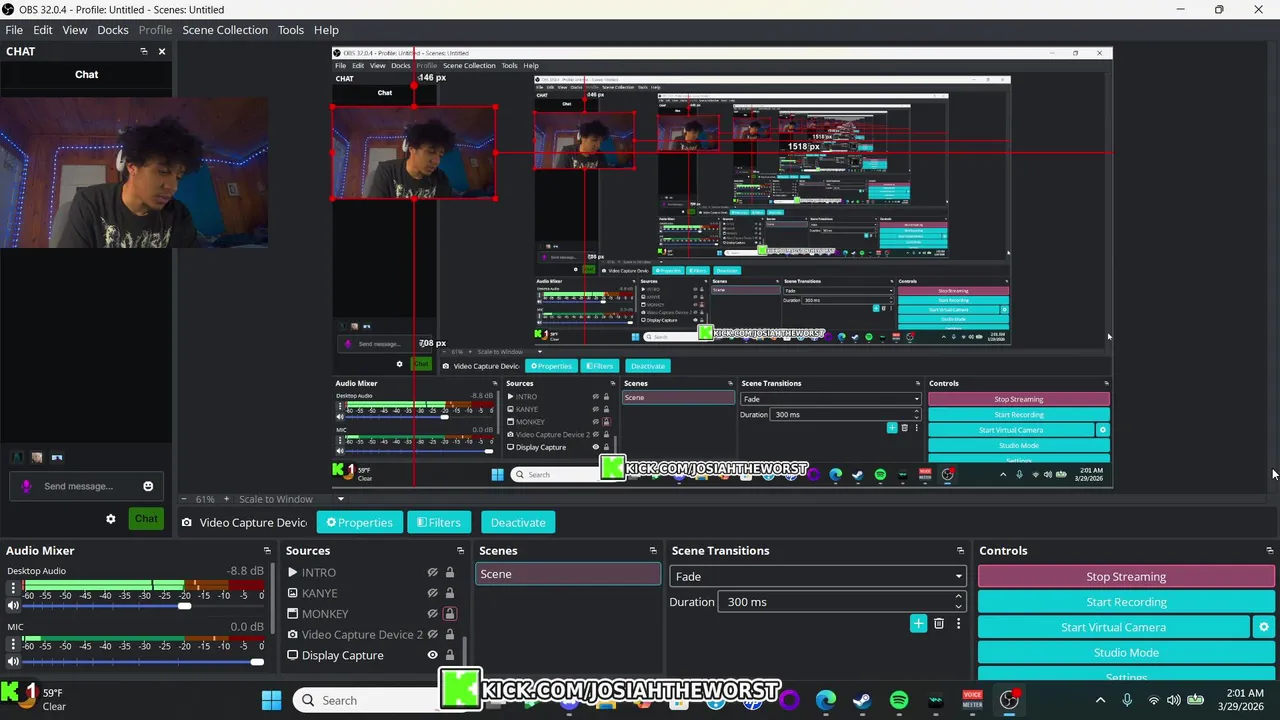Open Steam from the taskbar
This screenshot has width=1280, height=720.
point(862,701)
